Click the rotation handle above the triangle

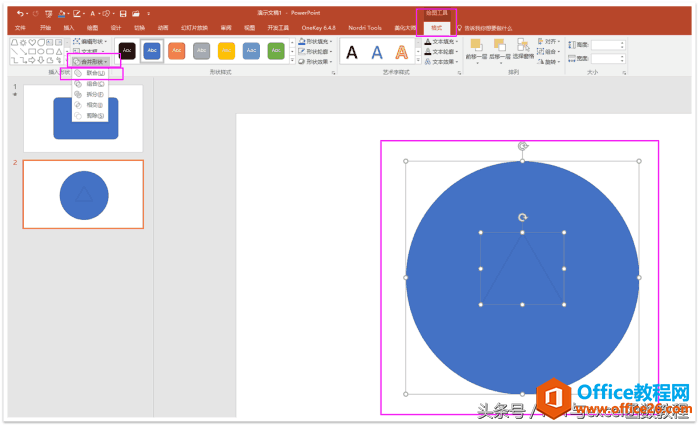[522, 217]
